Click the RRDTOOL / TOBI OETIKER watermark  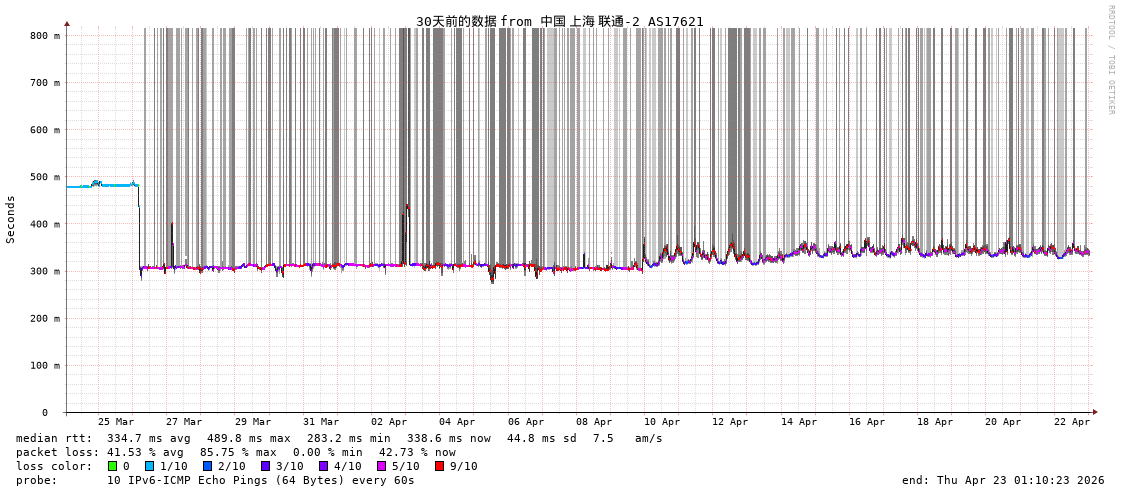point(1110,60)
